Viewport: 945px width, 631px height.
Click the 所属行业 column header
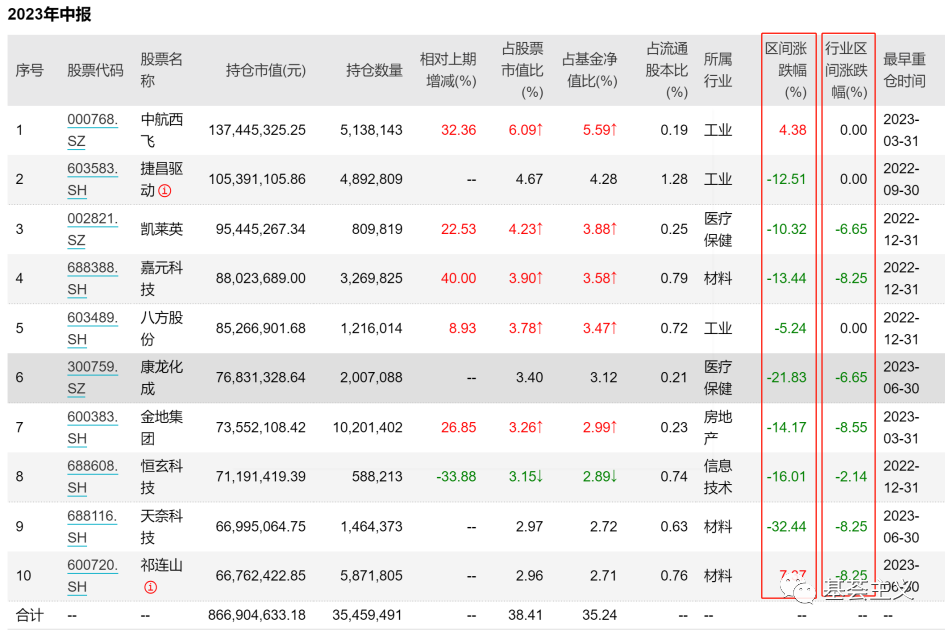pyautogui.click(x=718, y=71)
